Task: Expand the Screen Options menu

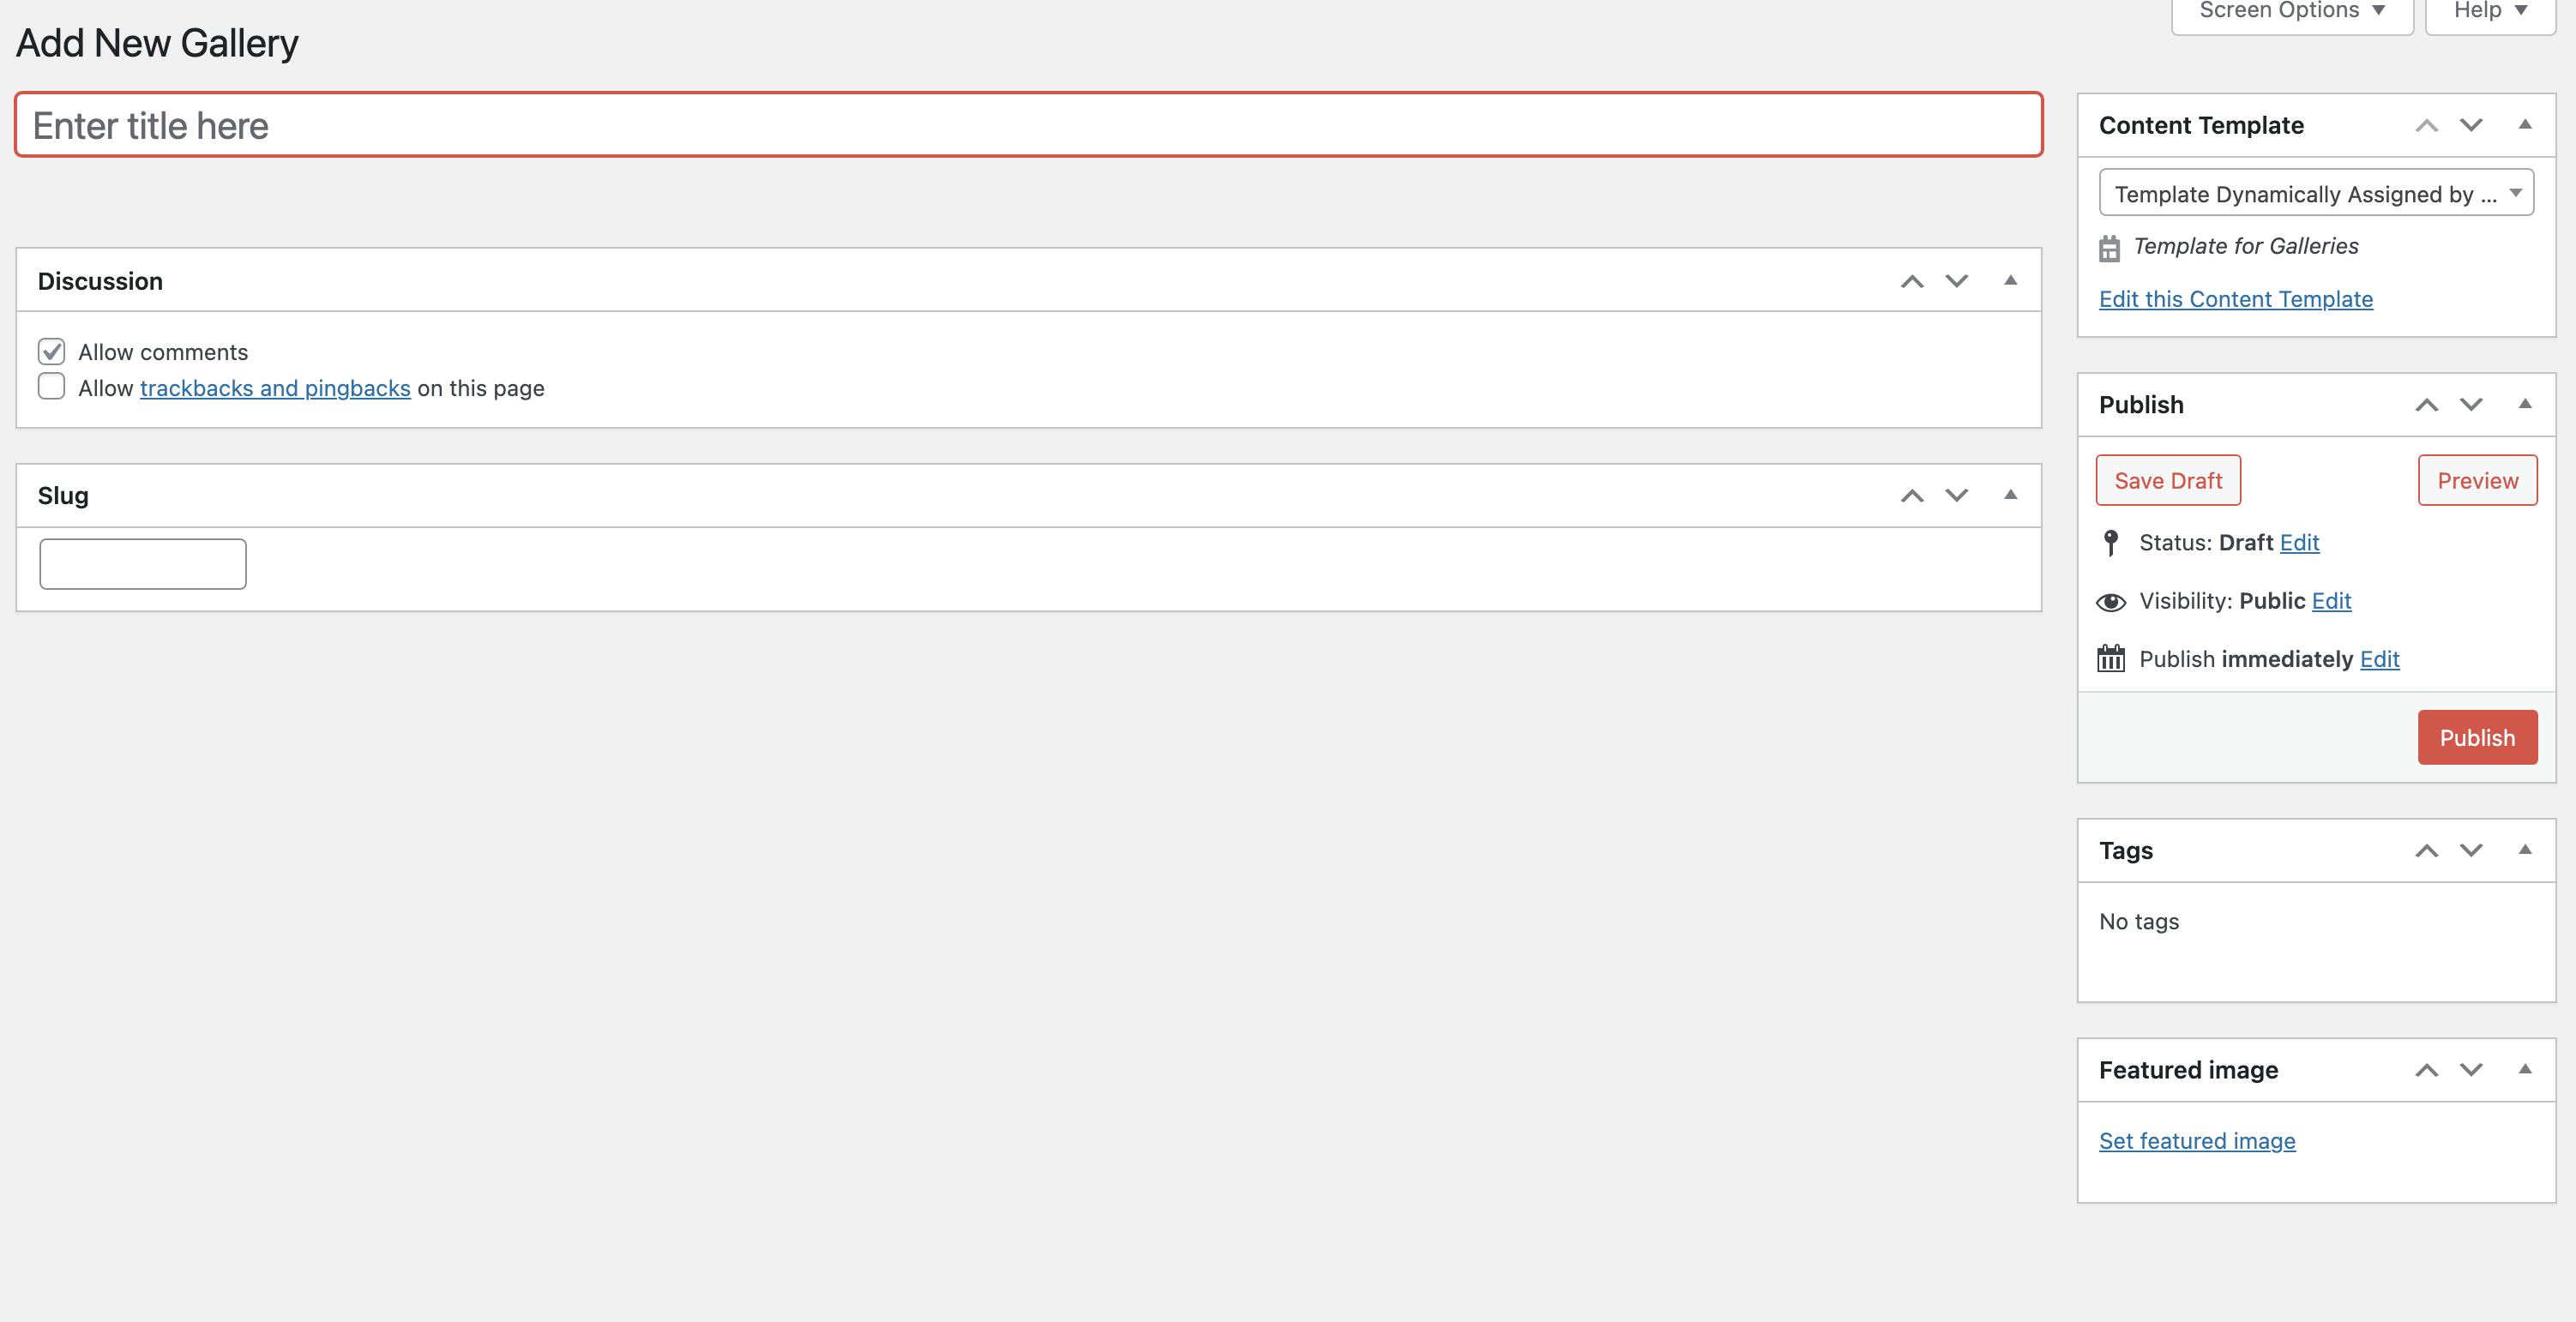Action: [2292, 12]
